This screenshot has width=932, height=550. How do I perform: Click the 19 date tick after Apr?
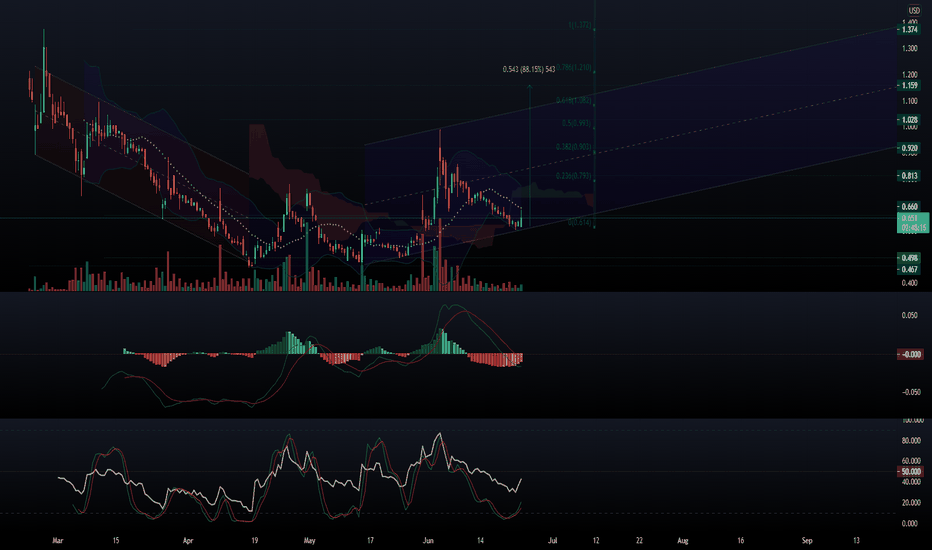(x=254, y=541)
